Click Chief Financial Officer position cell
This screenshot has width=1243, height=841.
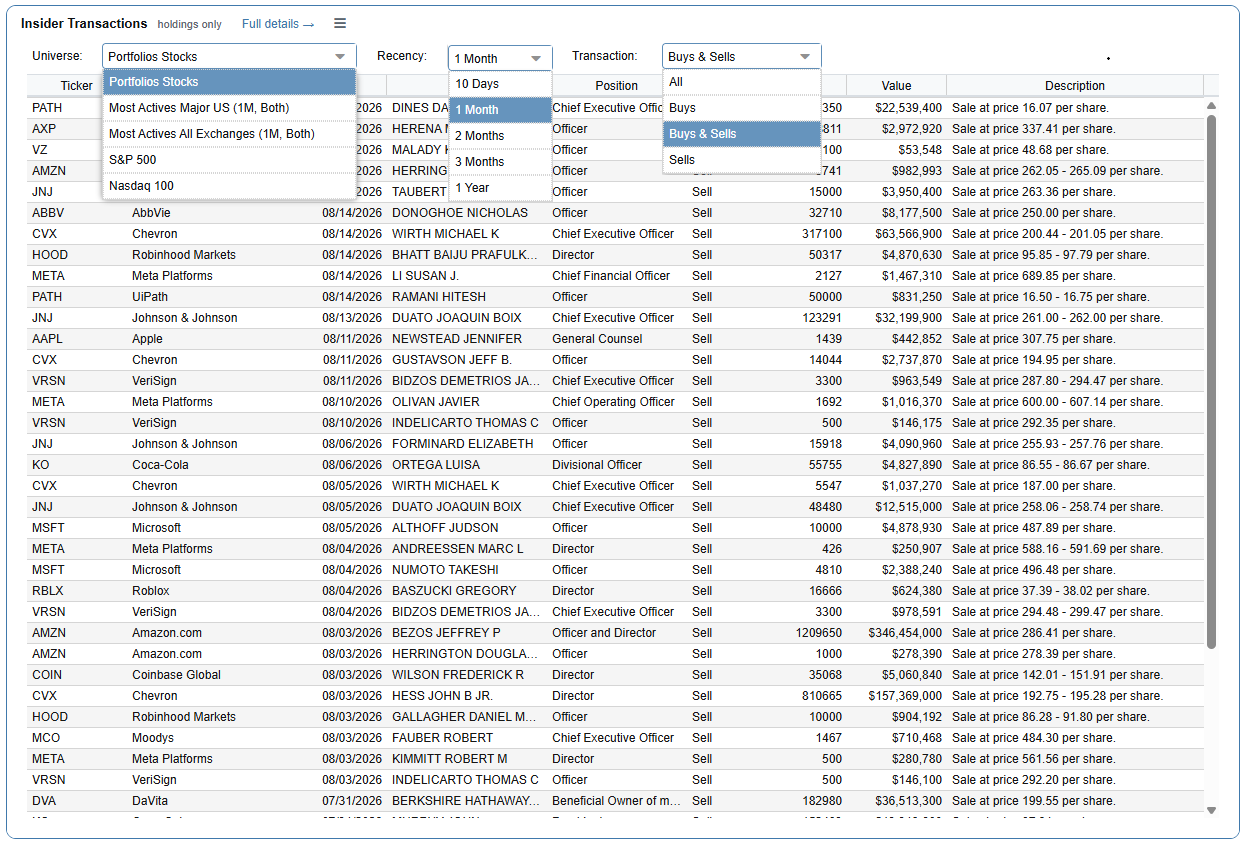pyautogui.click(x=611, y=276)
